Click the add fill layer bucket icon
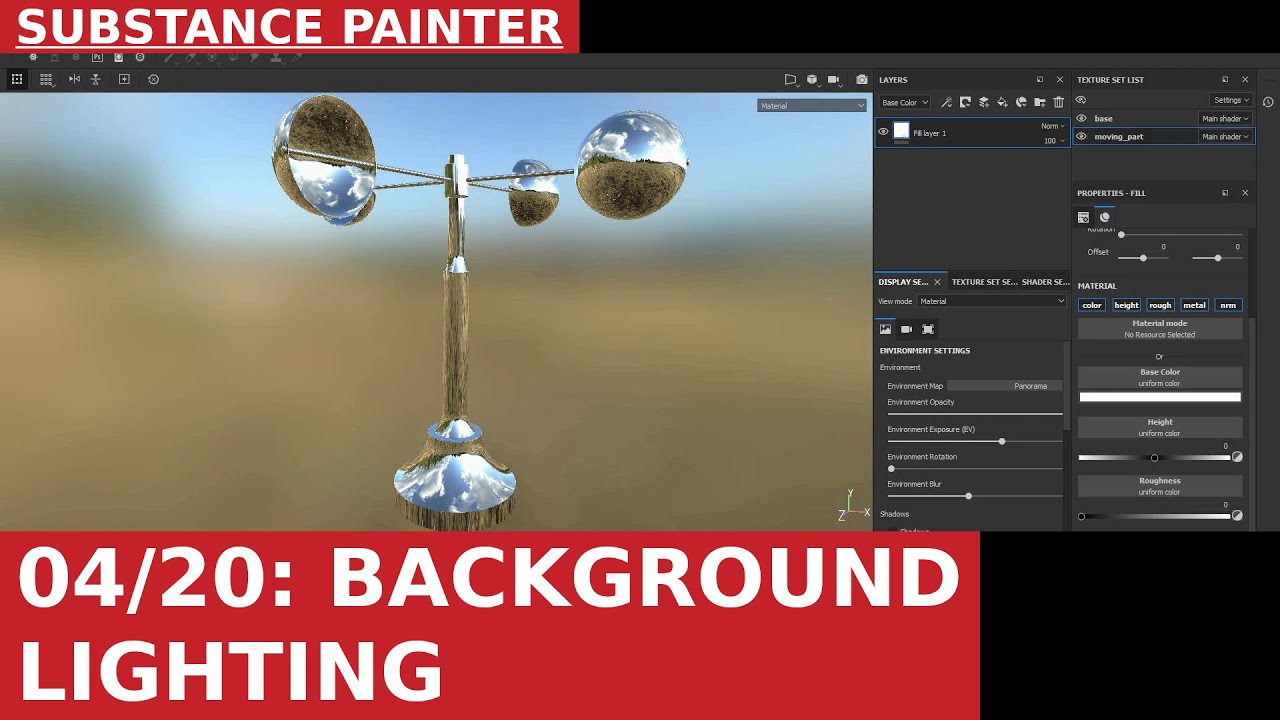 (1002, 102)
